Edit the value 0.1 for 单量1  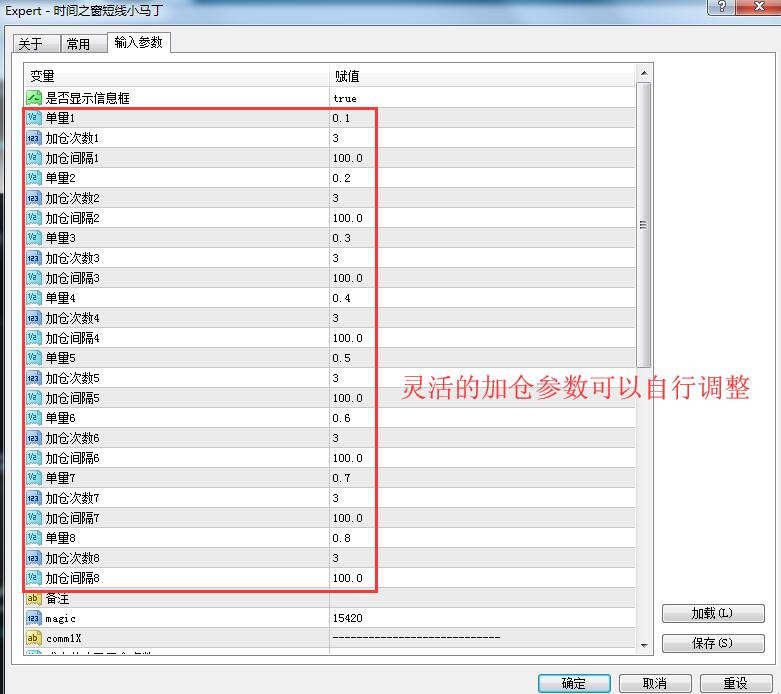click(480, 118)
